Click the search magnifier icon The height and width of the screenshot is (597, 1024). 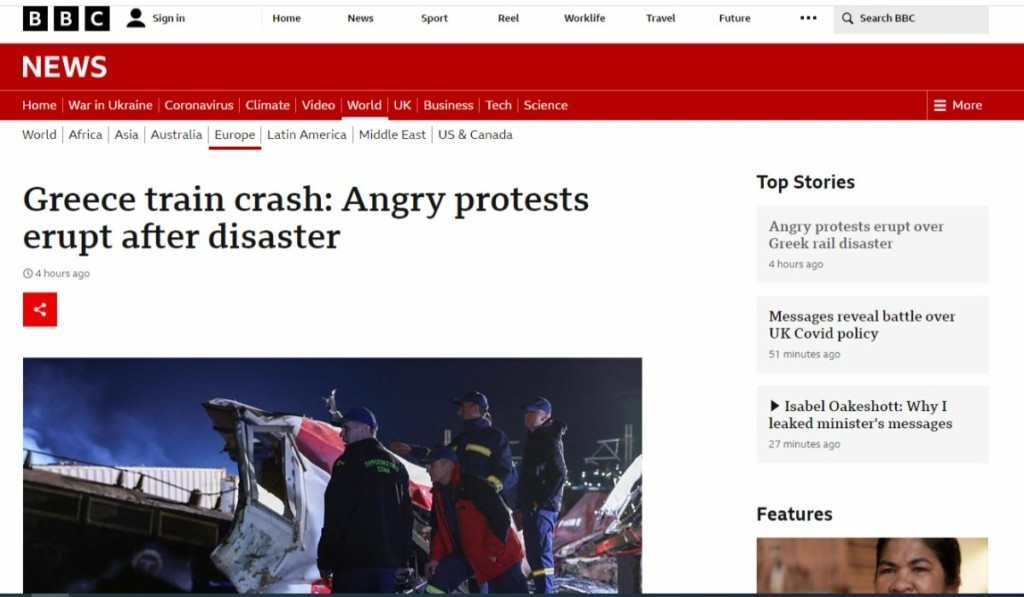tap(847, 18)
